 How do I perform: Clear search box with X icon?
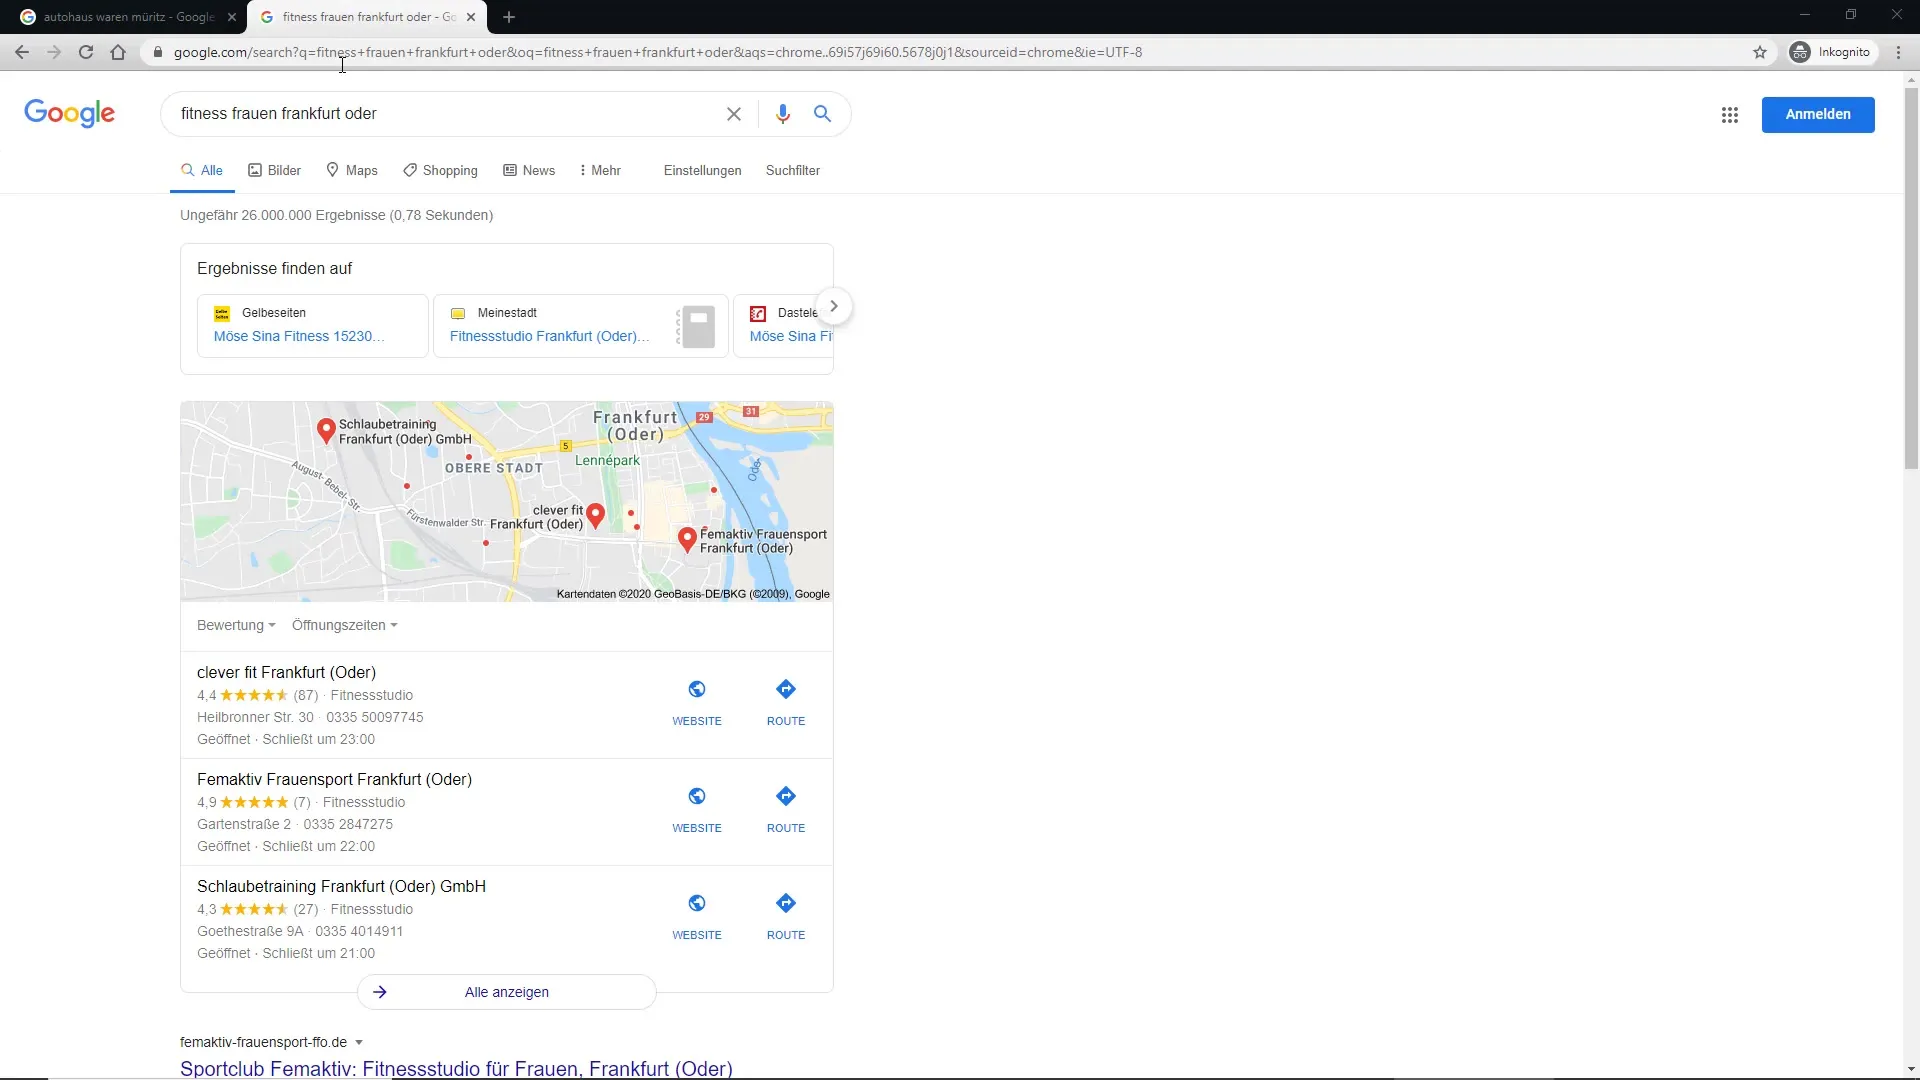click(734, 114)
